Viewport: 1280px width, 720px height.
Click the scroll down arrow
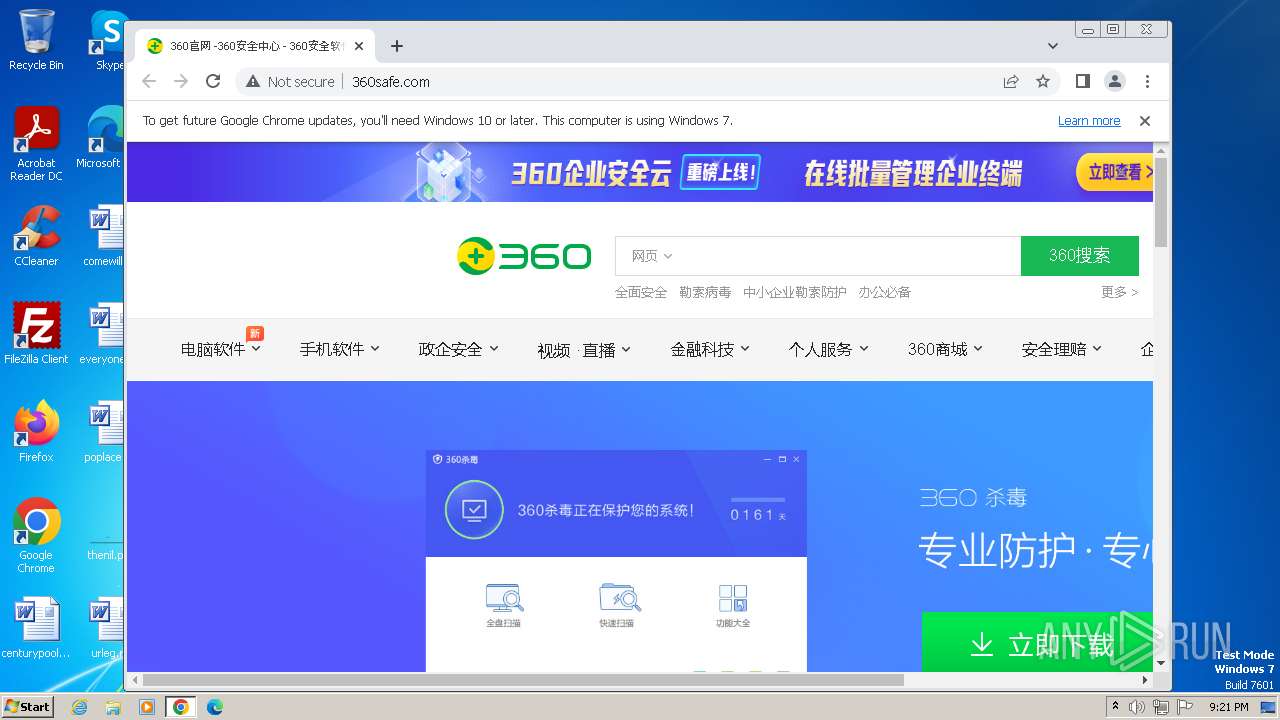click(1161, 663)
